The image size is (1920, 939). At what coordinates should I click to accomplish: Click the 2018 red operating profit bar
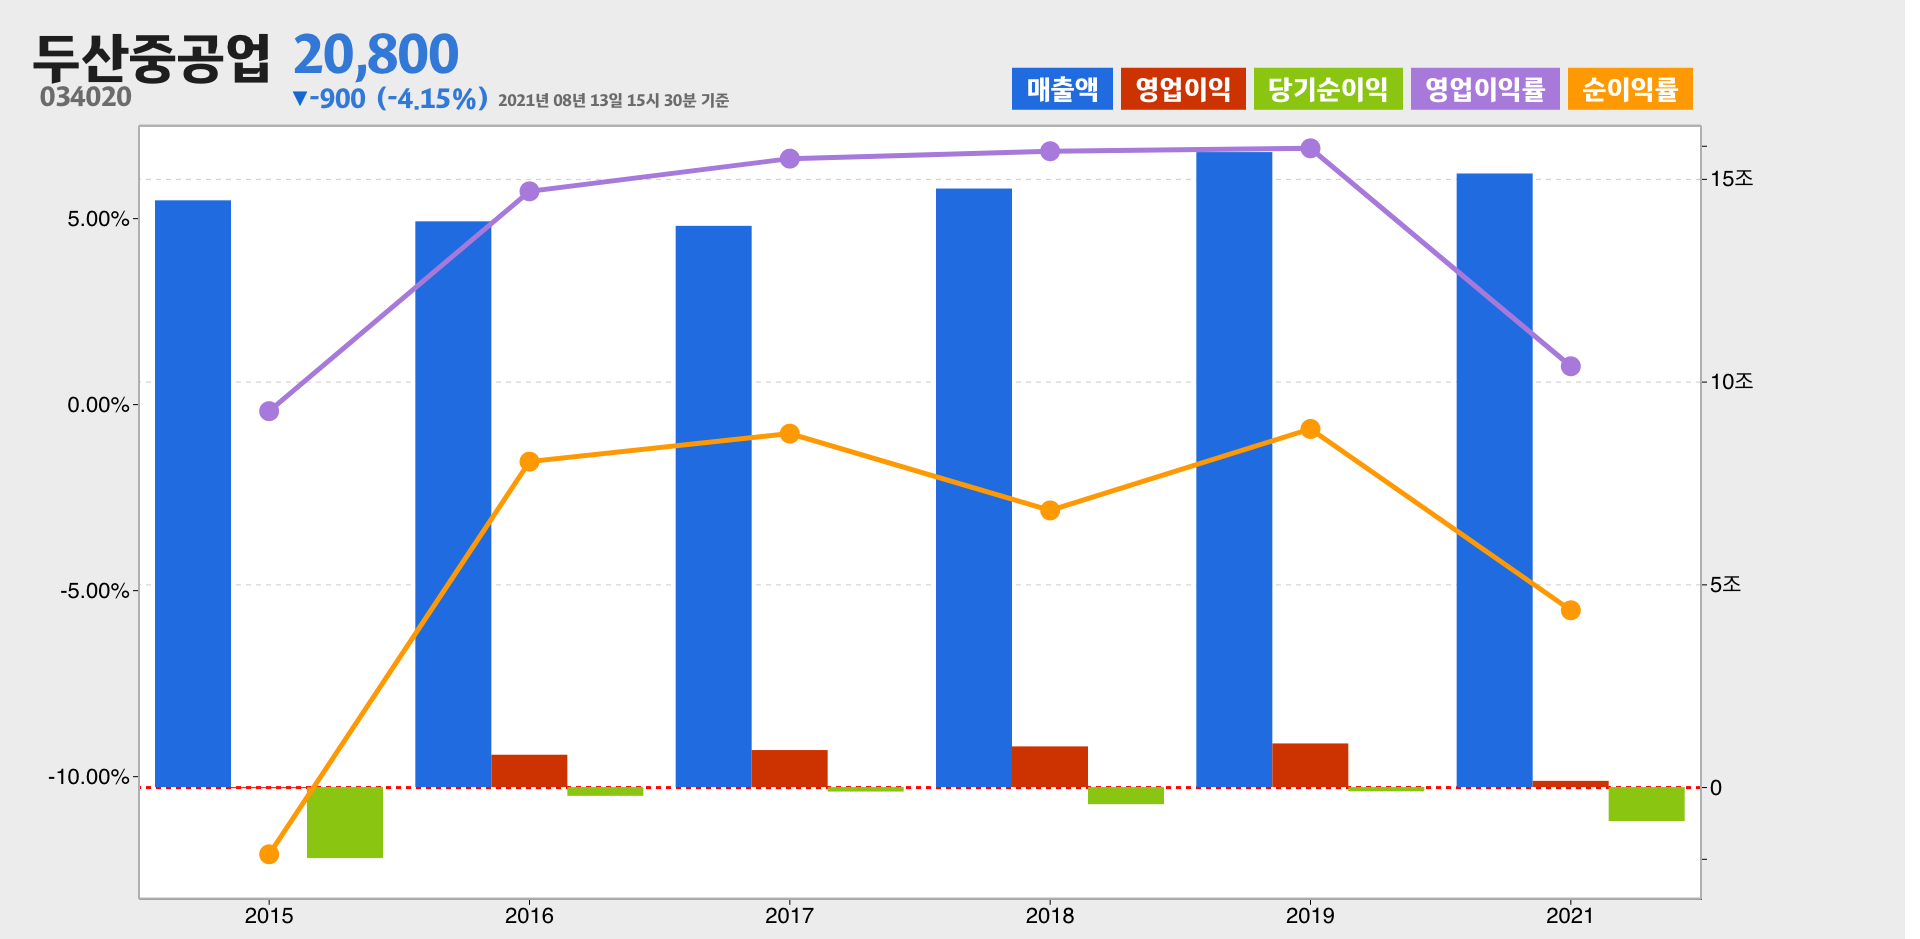1050,767
